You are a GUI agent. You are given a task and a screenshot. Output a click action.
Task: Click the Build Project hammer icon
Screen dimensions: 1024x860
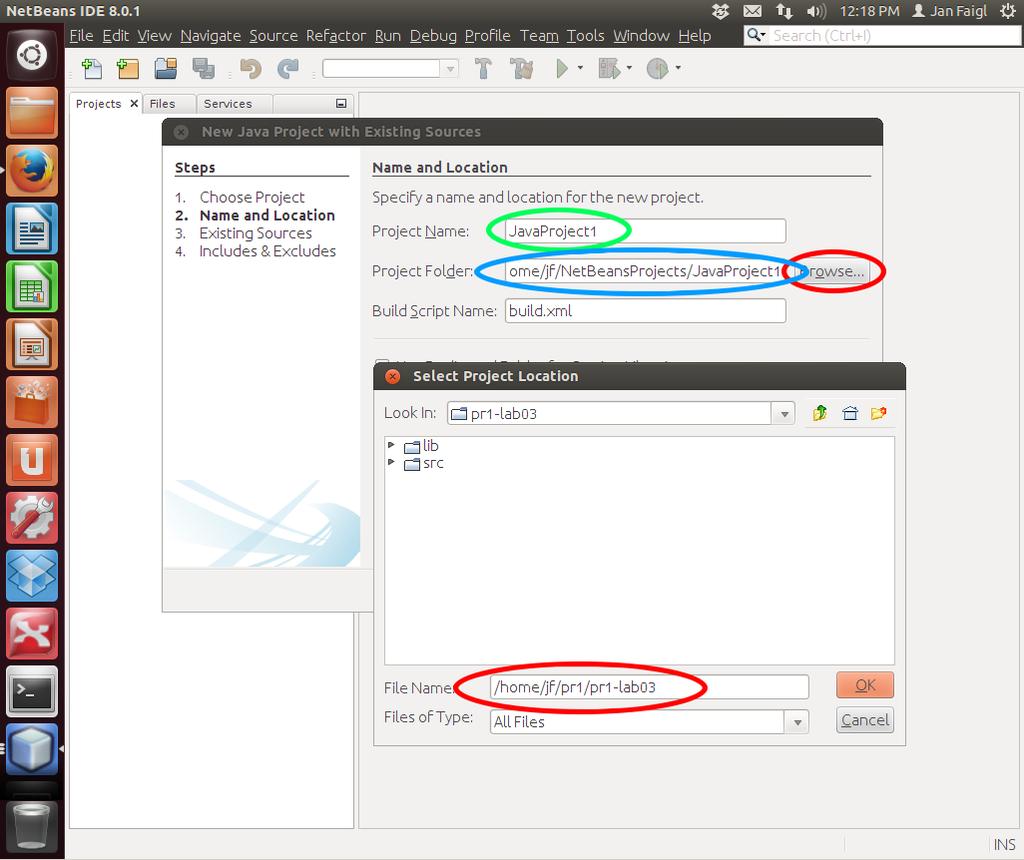[x=483, y=68]
